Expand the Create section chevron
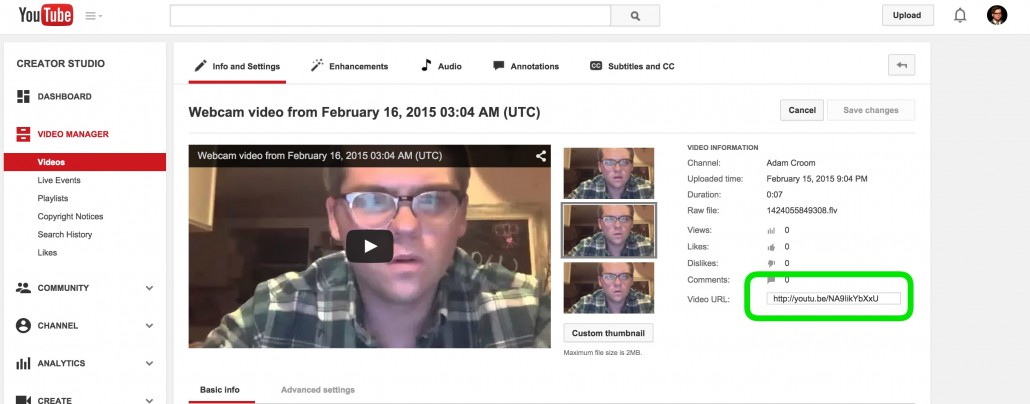 tap(149, 400)
